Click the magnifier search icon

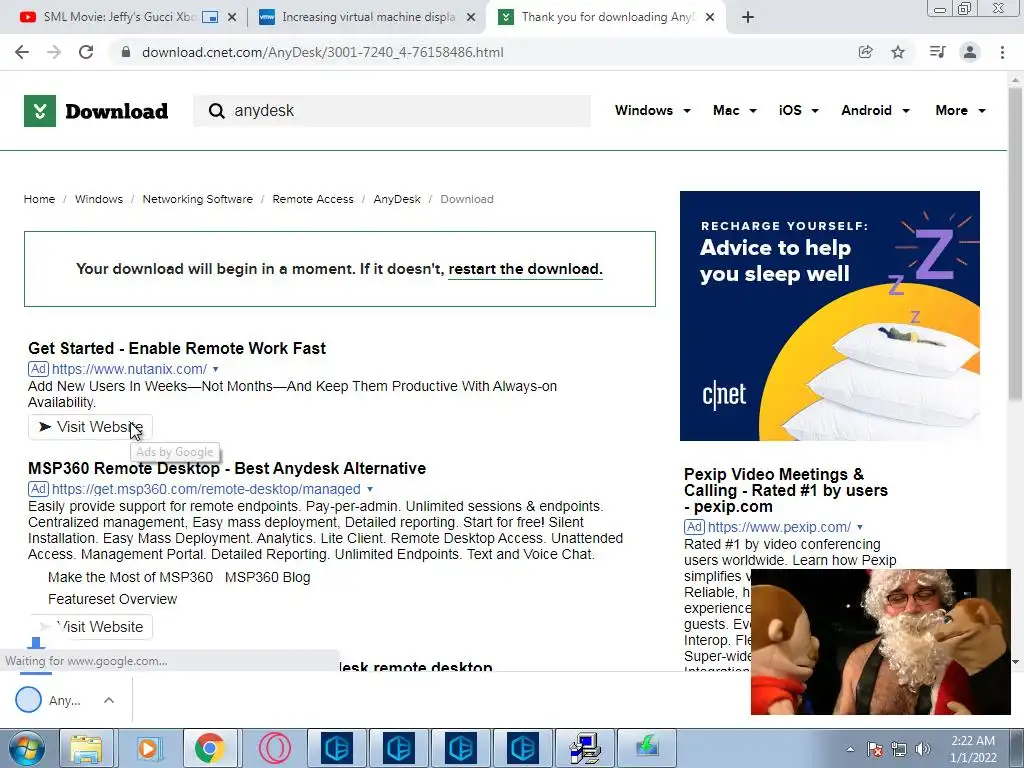[x=216, y=111]
